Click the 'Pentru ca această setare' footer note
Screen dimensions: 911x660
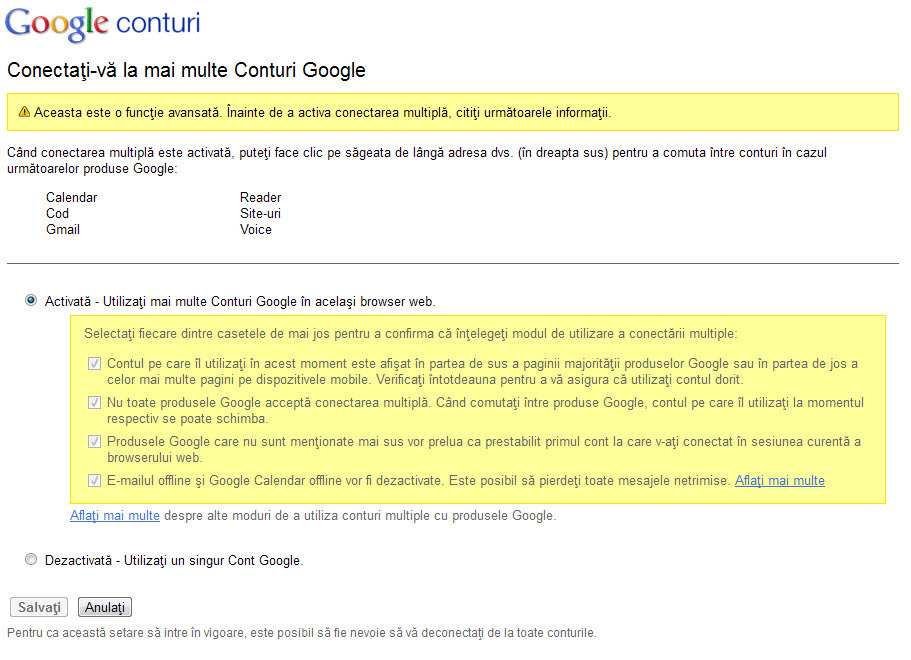[x=302, y=633]
